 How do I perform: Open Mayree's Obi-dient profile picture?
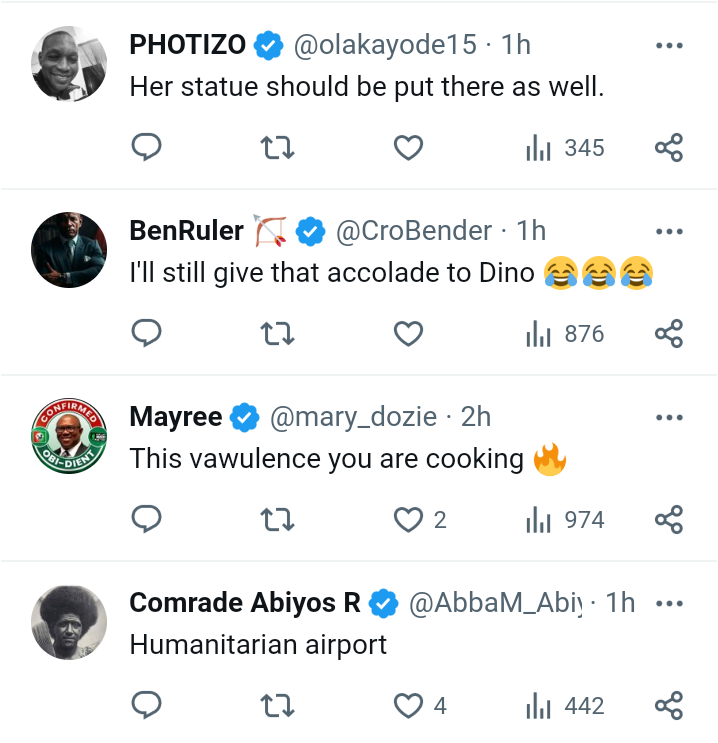[69, 436]
